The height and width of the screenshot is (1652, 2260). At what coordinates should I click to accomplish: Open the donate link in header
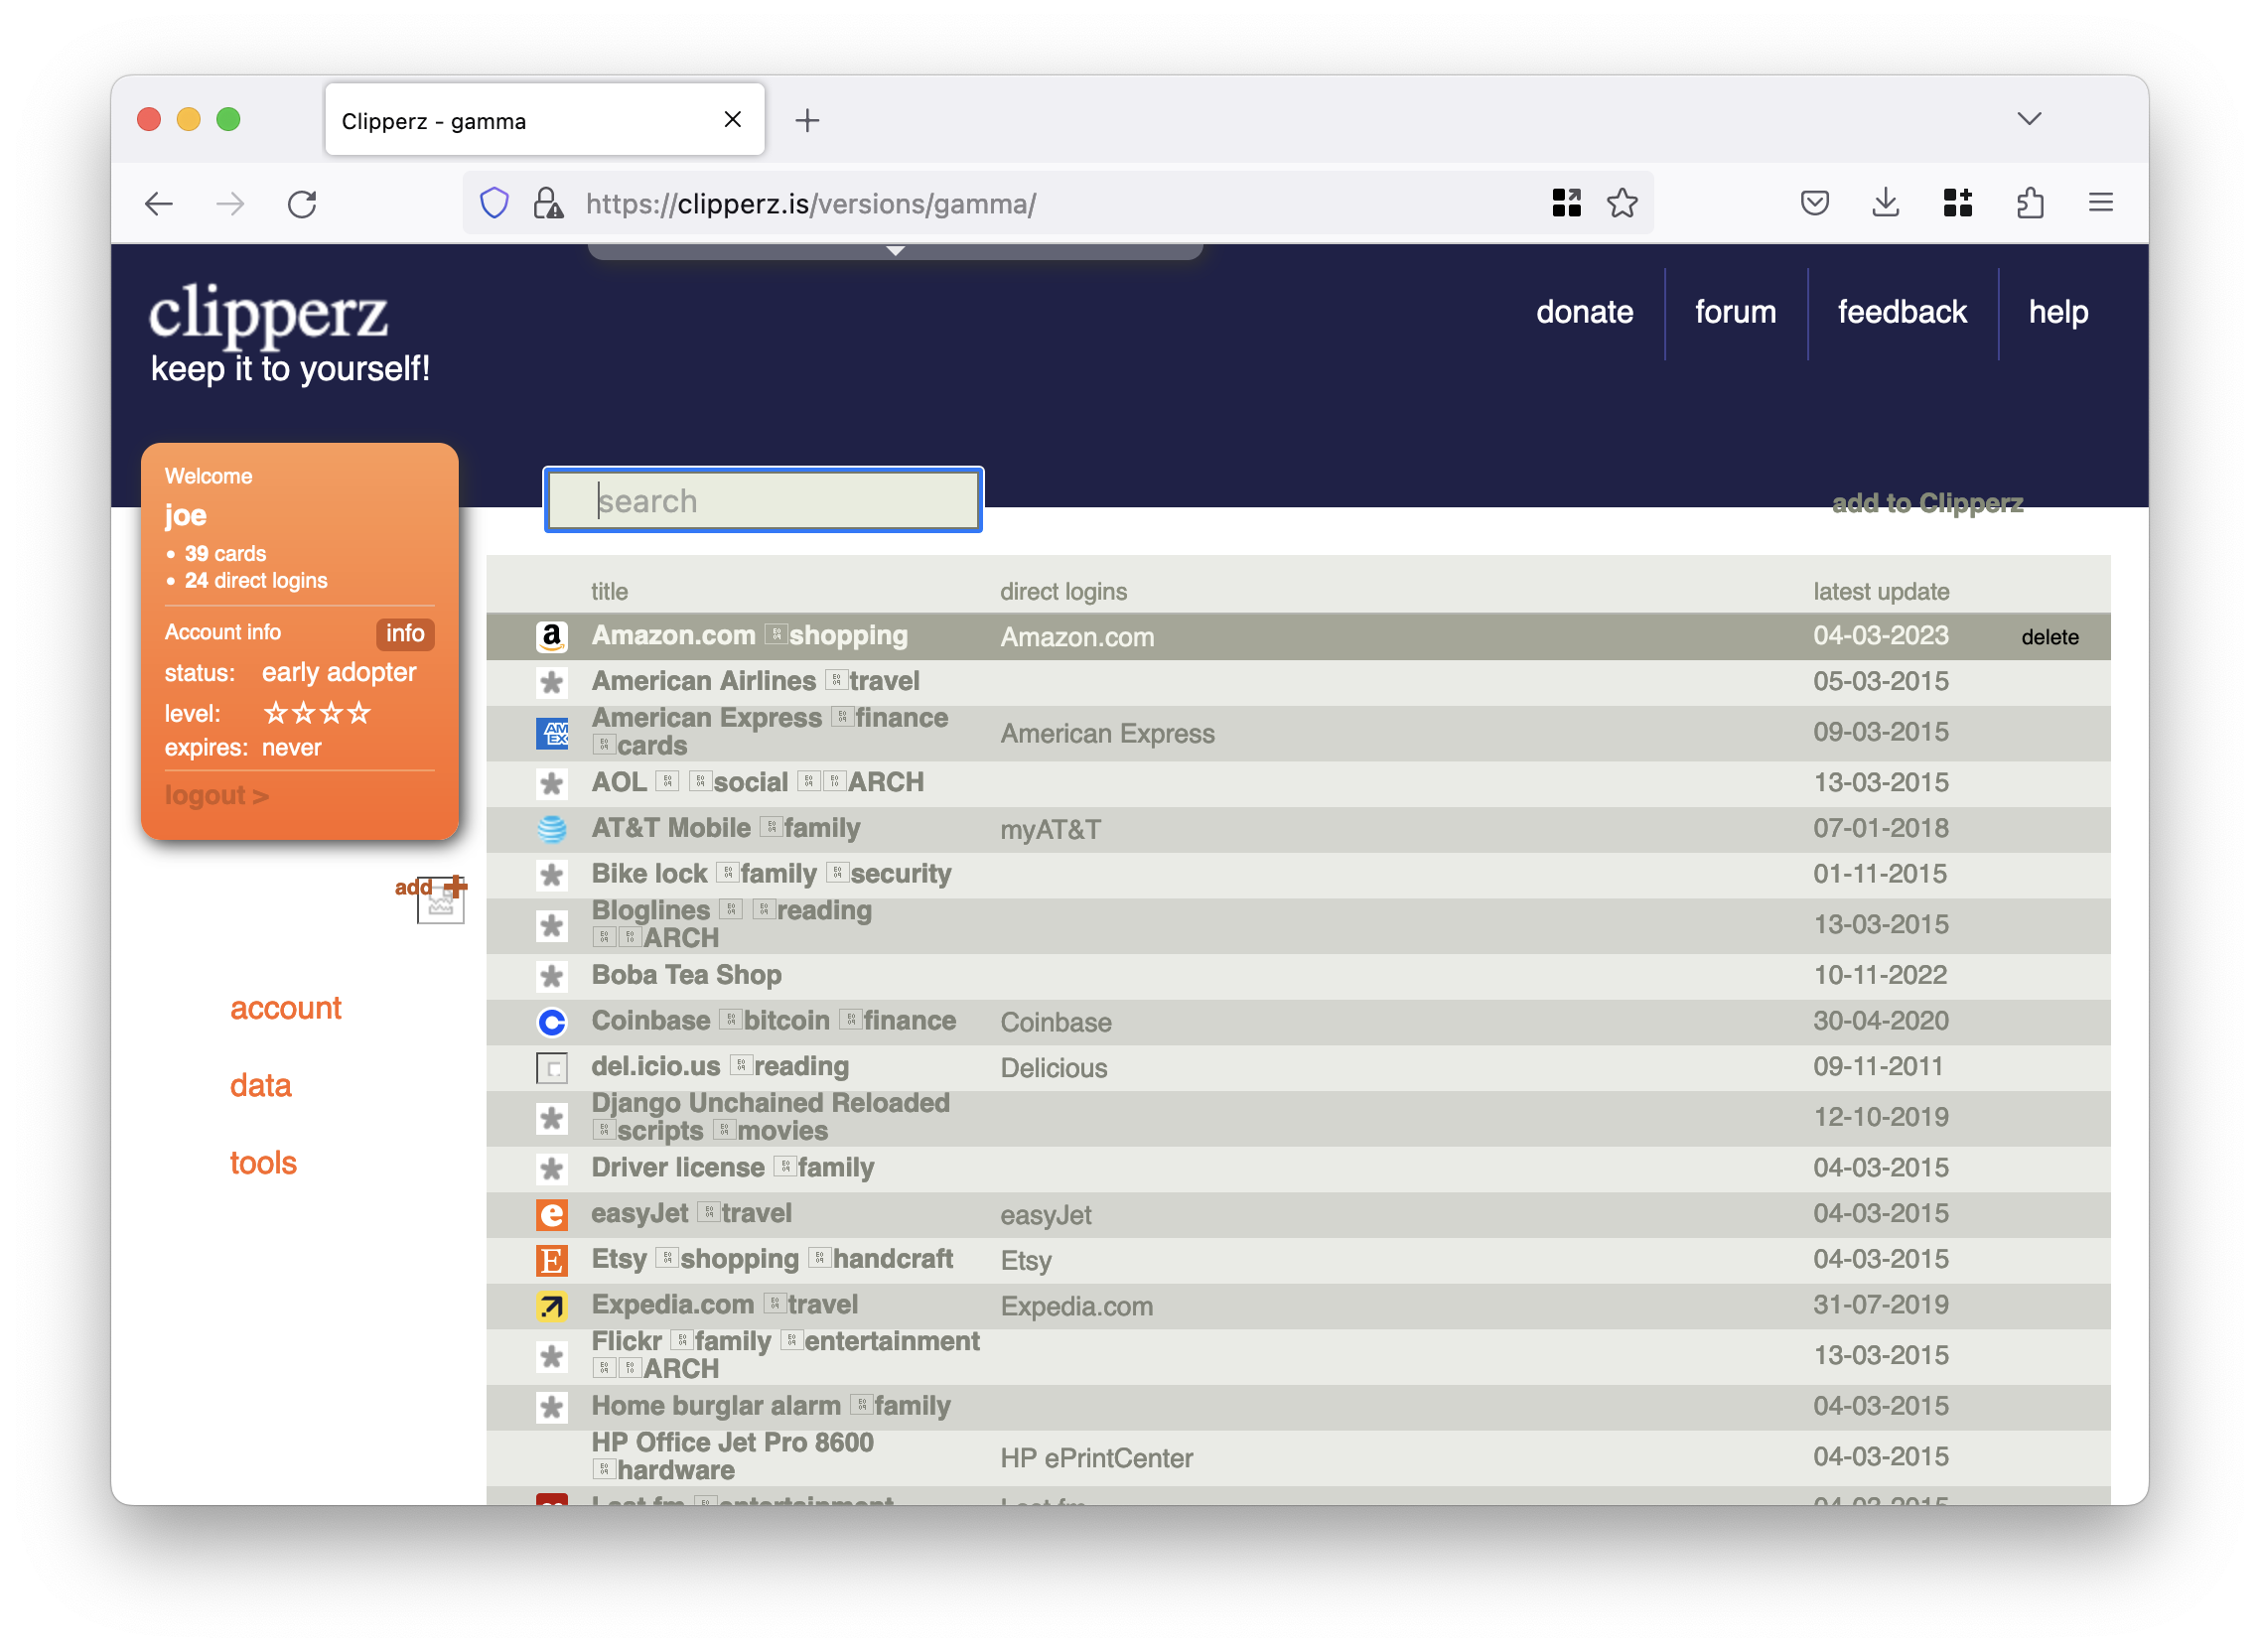pos(1585,312)
